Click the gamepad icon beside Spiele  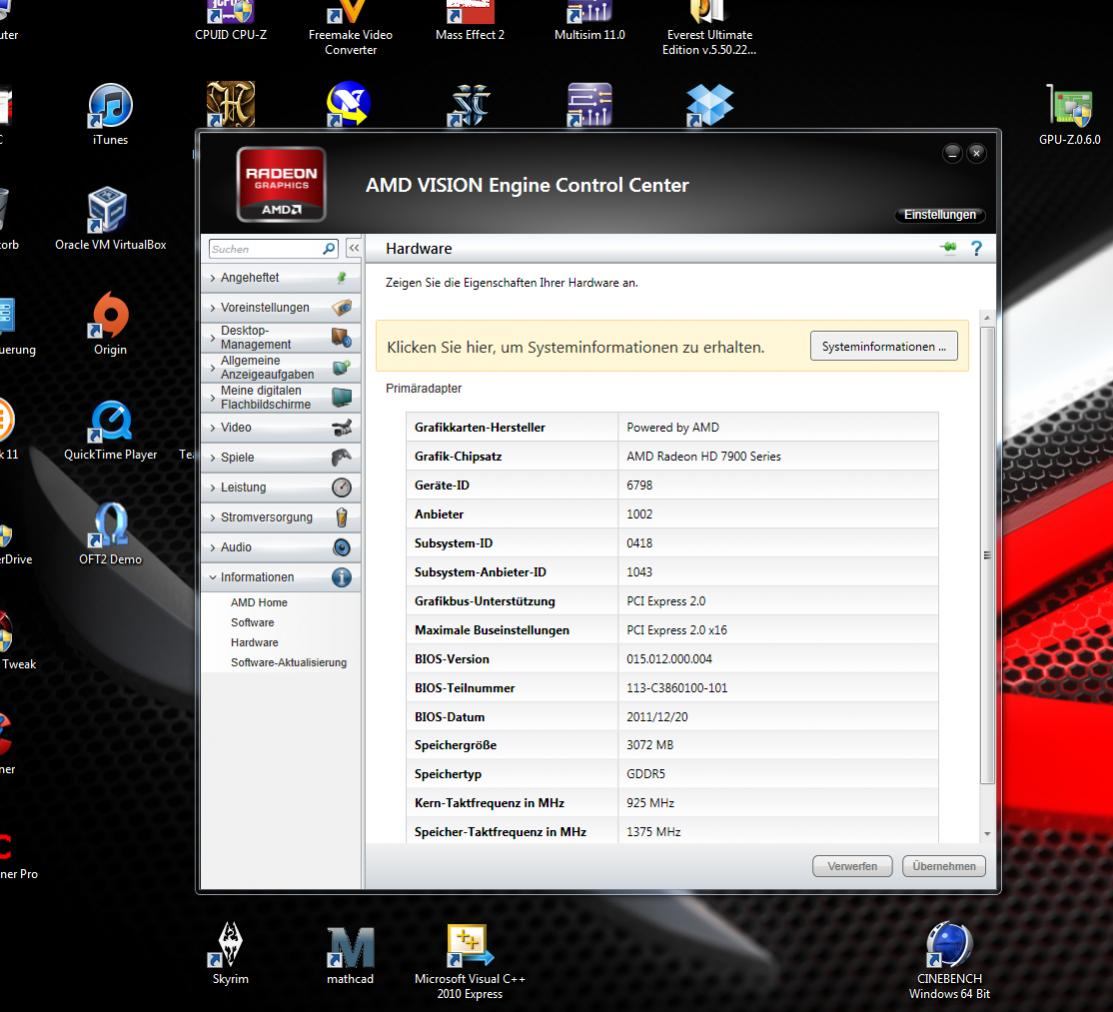(x=341, y=457)
